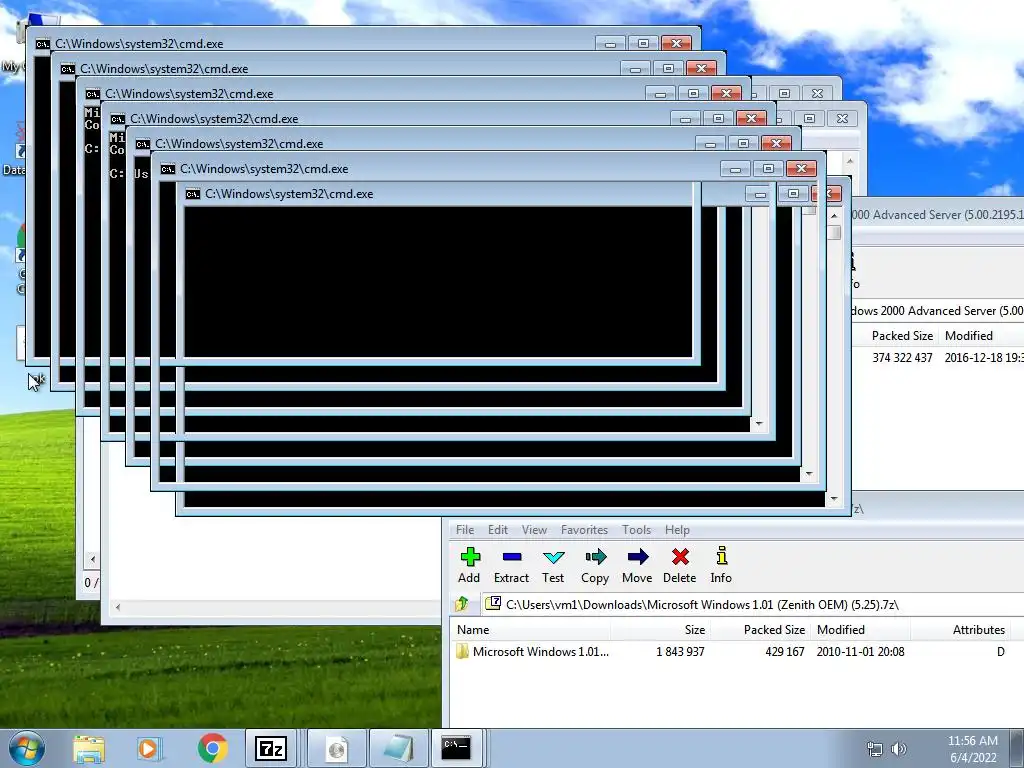Click the network icon in system tray
This screenshot has height=768, width=1024.
coord(874,749)
